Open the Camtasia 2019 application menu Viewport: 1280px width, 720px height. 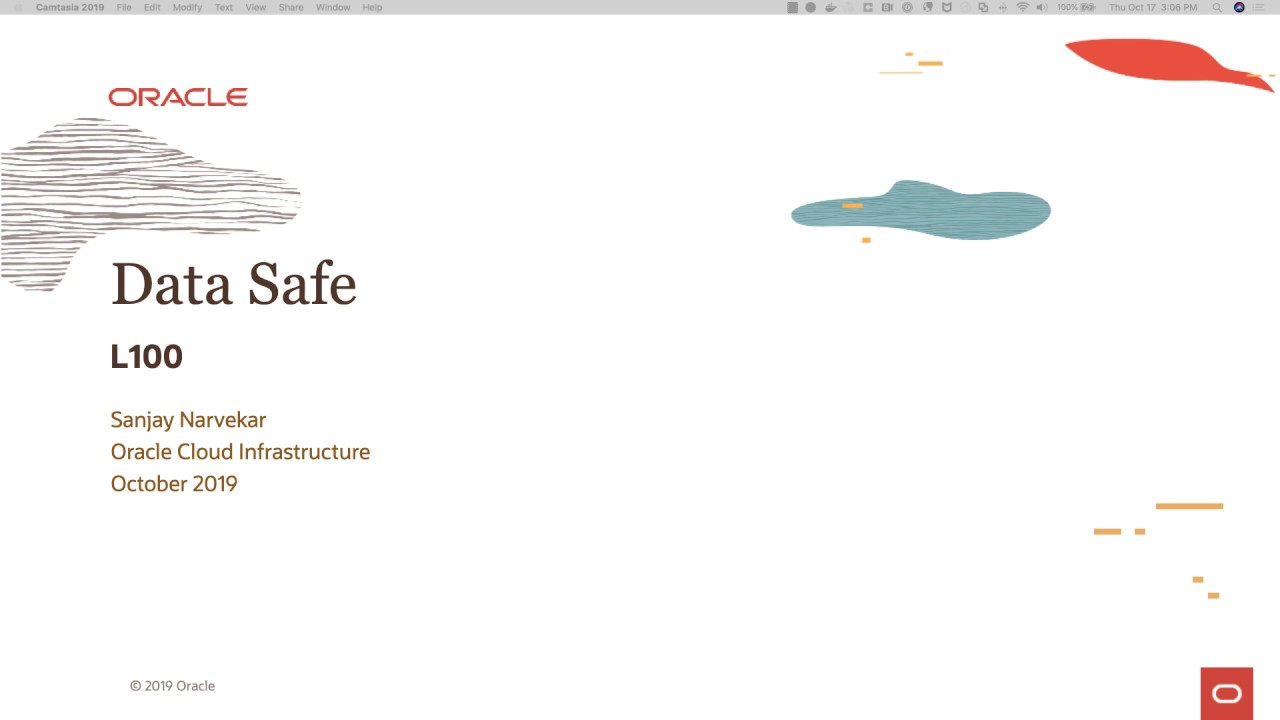tap(70, 7)
